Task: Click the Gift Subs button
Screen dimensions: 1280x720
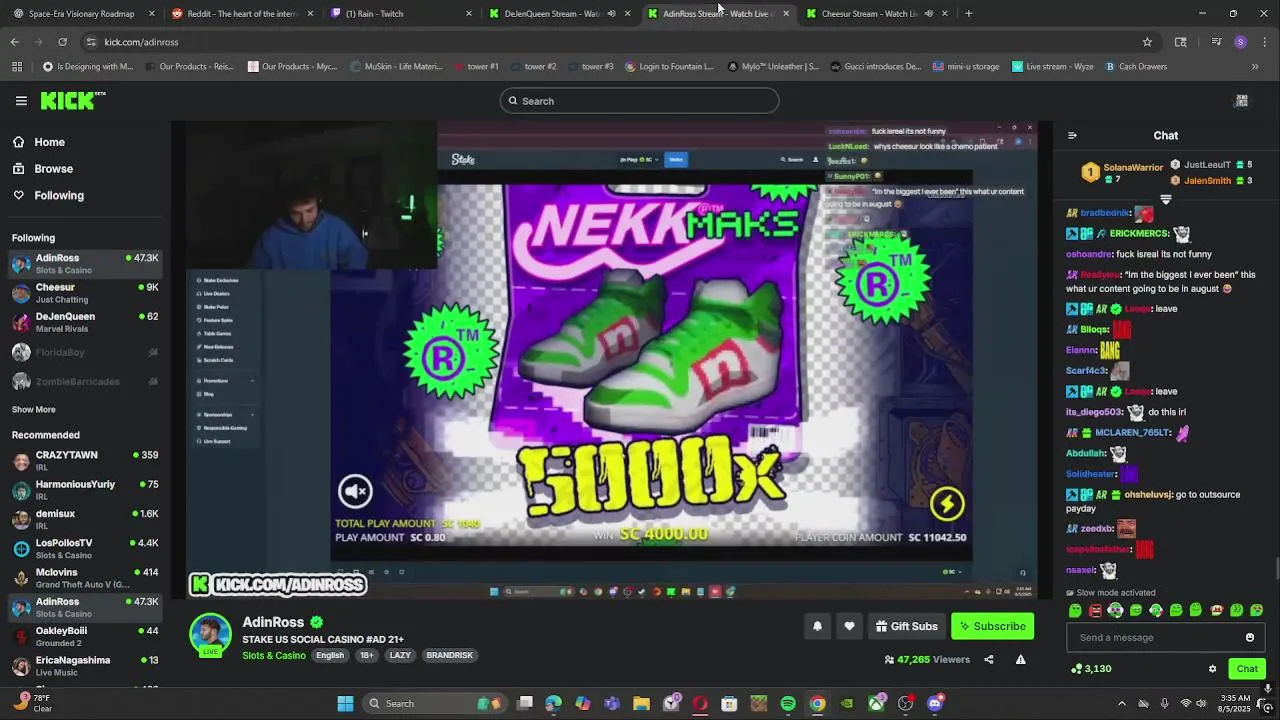Action: (906, 626)
